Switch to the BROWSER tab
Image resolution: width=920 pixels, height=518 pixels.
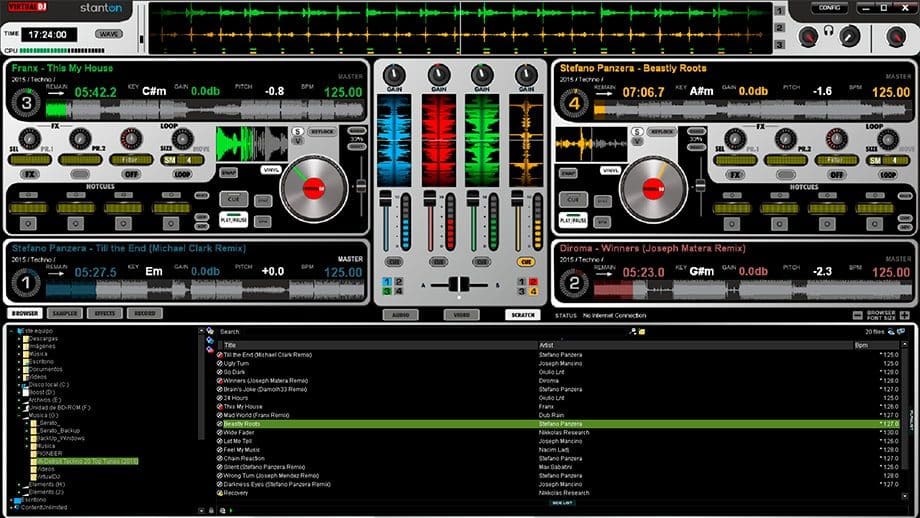pyautogui.click(x=25, y=313)
